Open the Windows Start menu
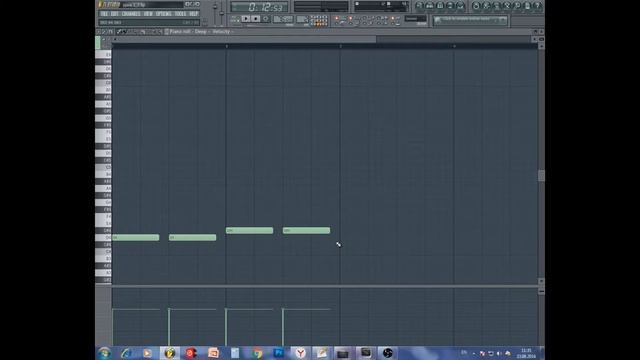The height and width of the screenshot is (360, 640). pyautogui.click(x=104, y=353)
